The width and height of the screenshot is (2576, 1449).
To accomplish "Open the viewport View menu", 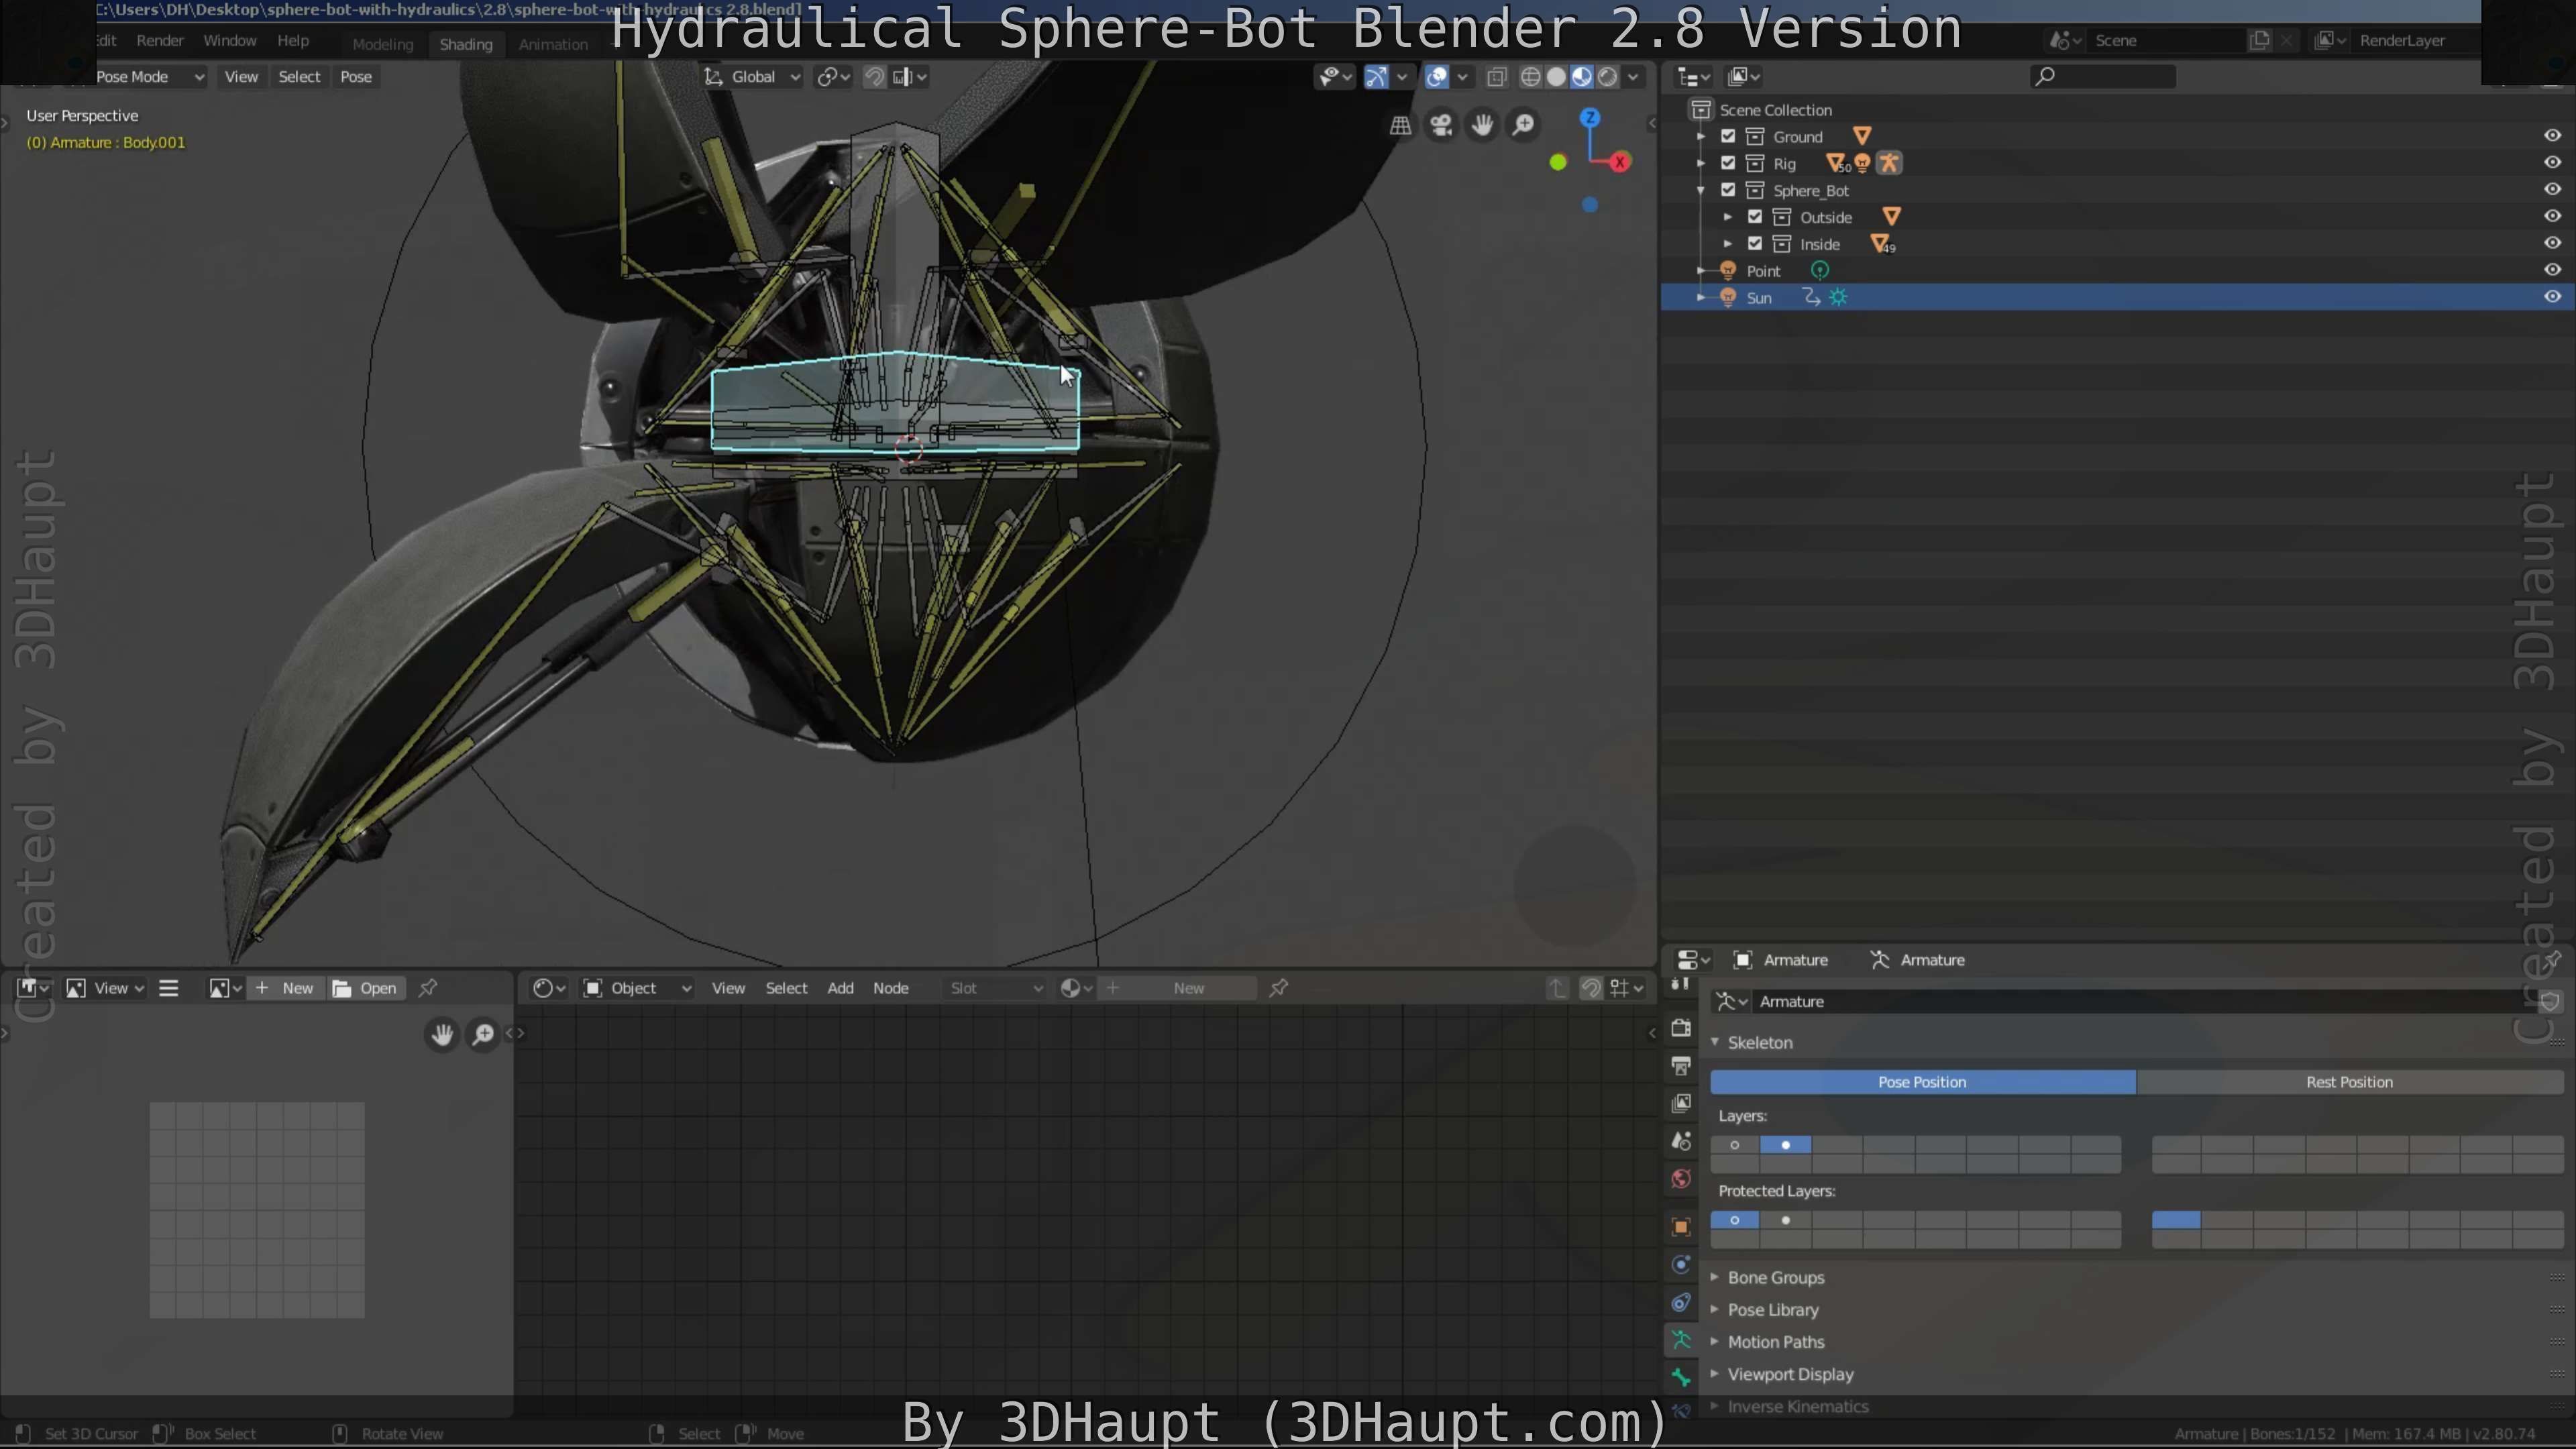I will [x=241, y=77].
